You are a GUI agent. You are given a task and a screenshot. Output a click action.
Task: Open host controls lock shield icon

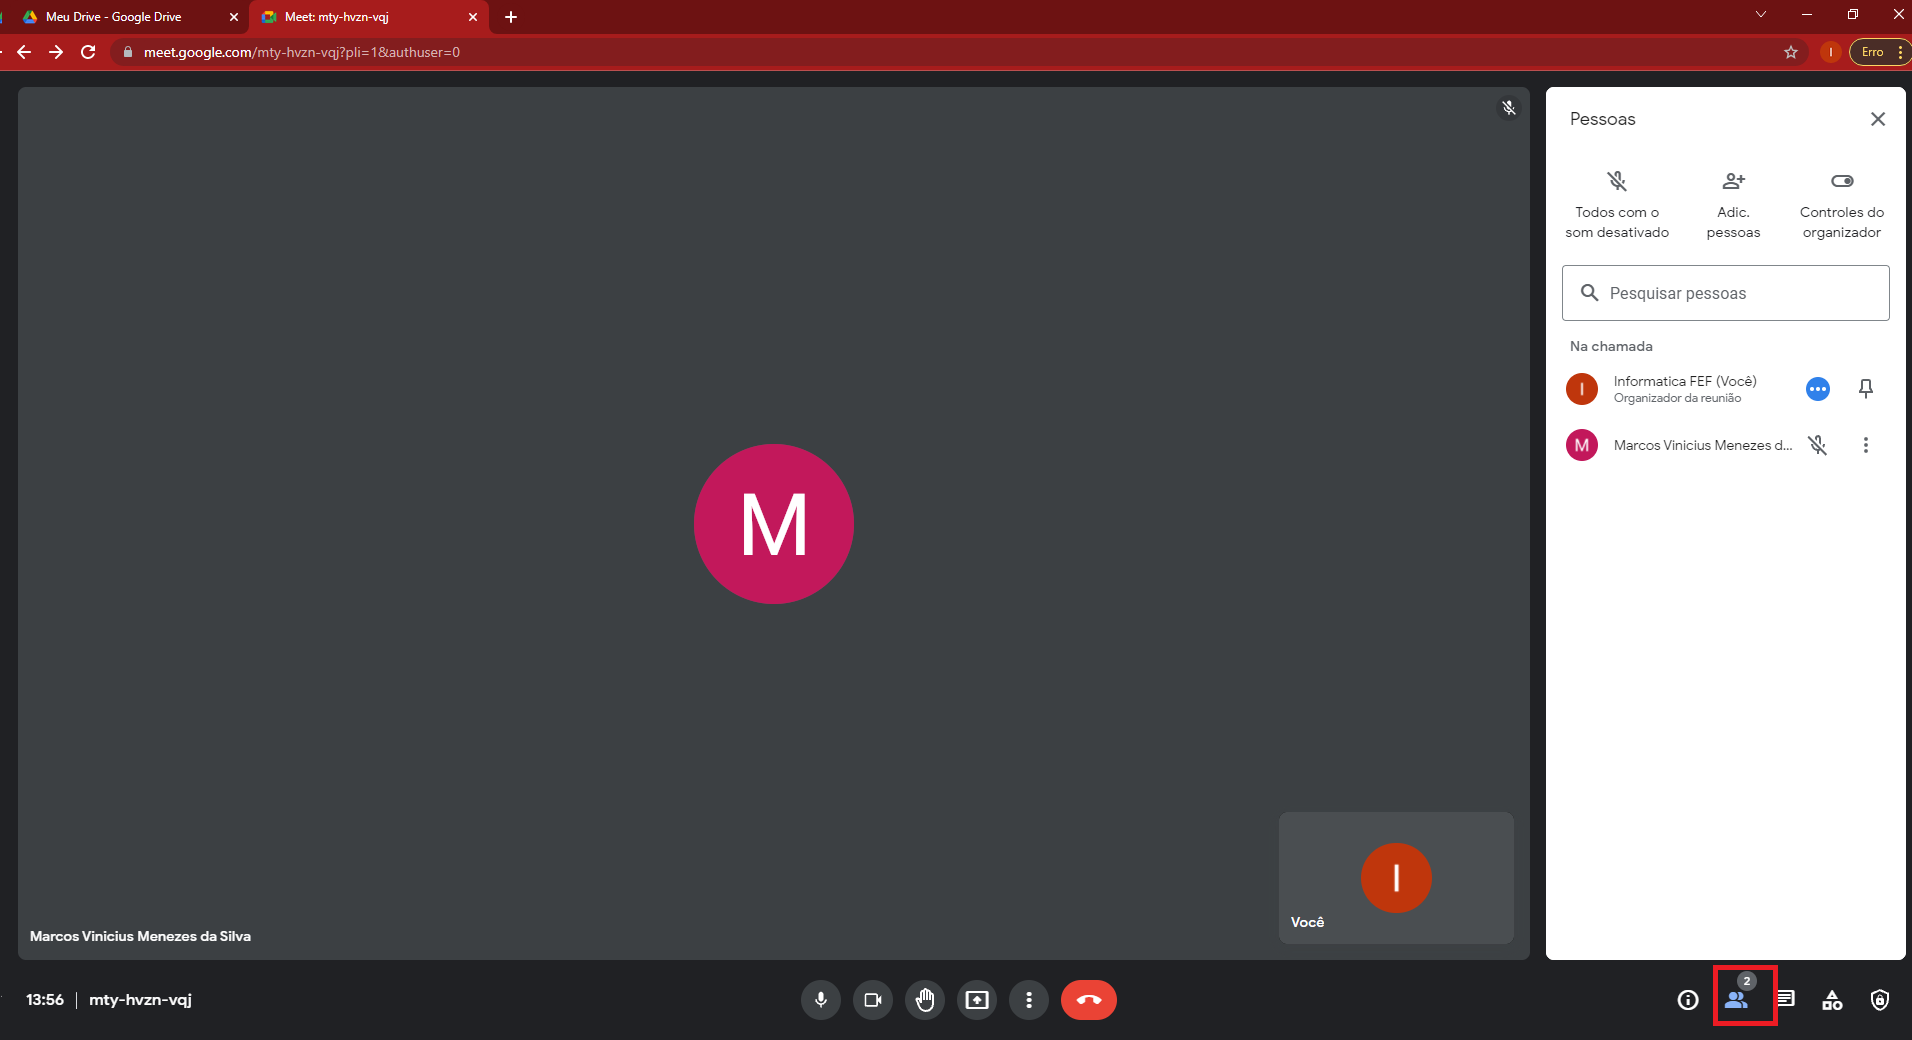pyautogui.click(x=1880, y=1000)
